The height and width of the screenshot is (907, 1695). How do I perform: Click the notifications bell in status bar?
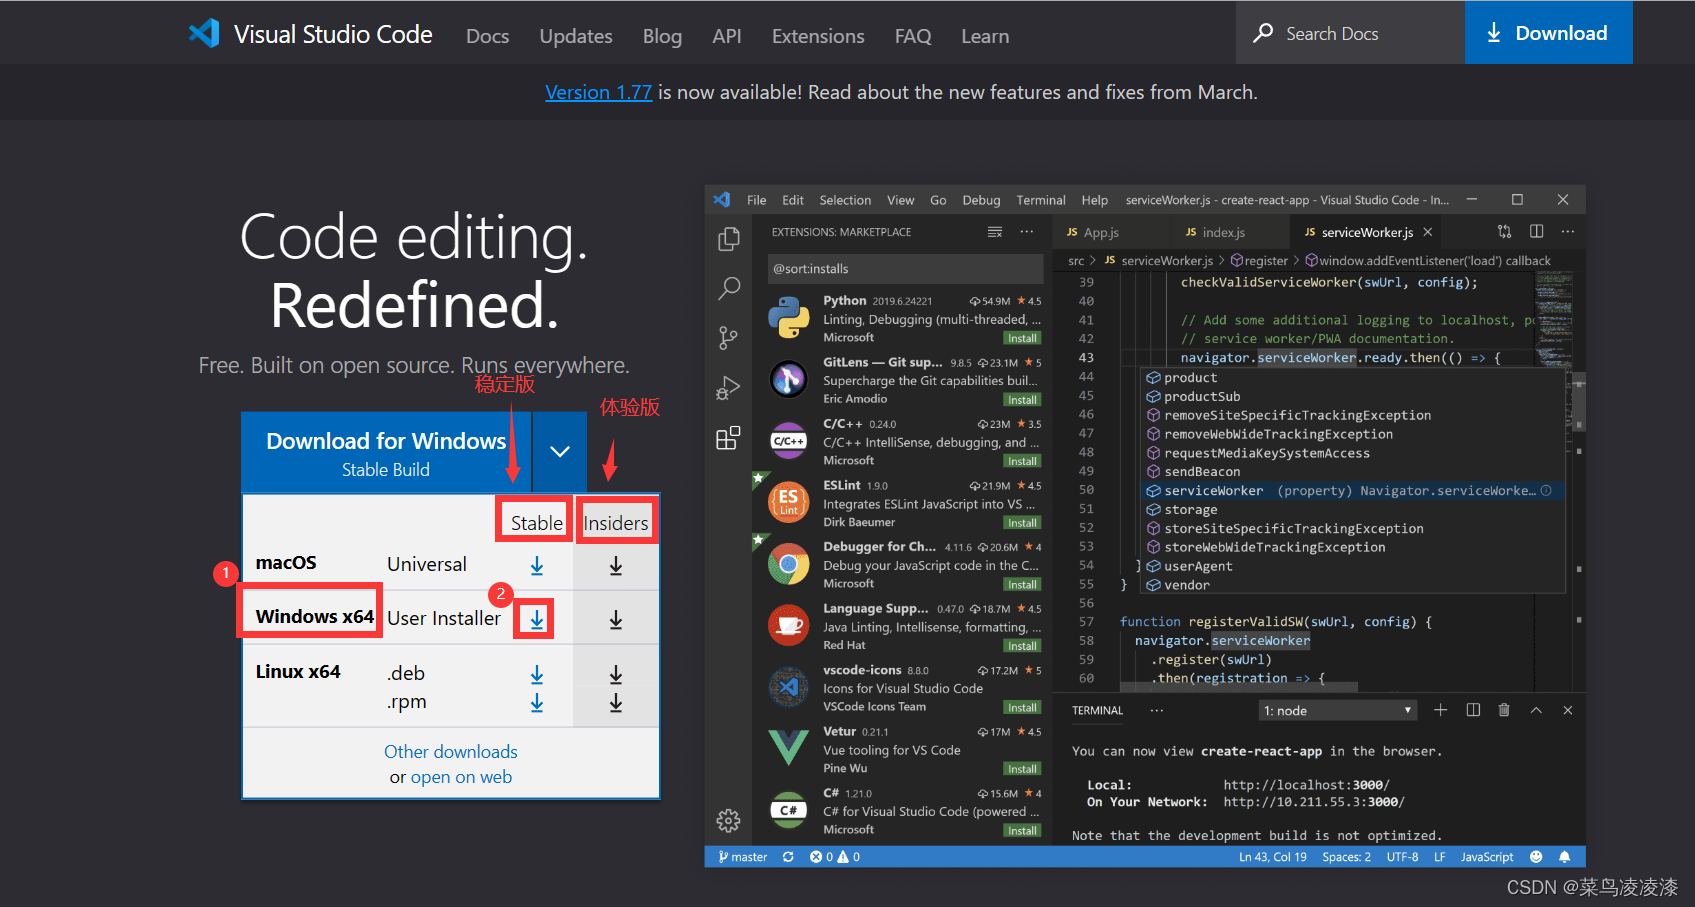pyautogui.click(x=1565, y=857)
